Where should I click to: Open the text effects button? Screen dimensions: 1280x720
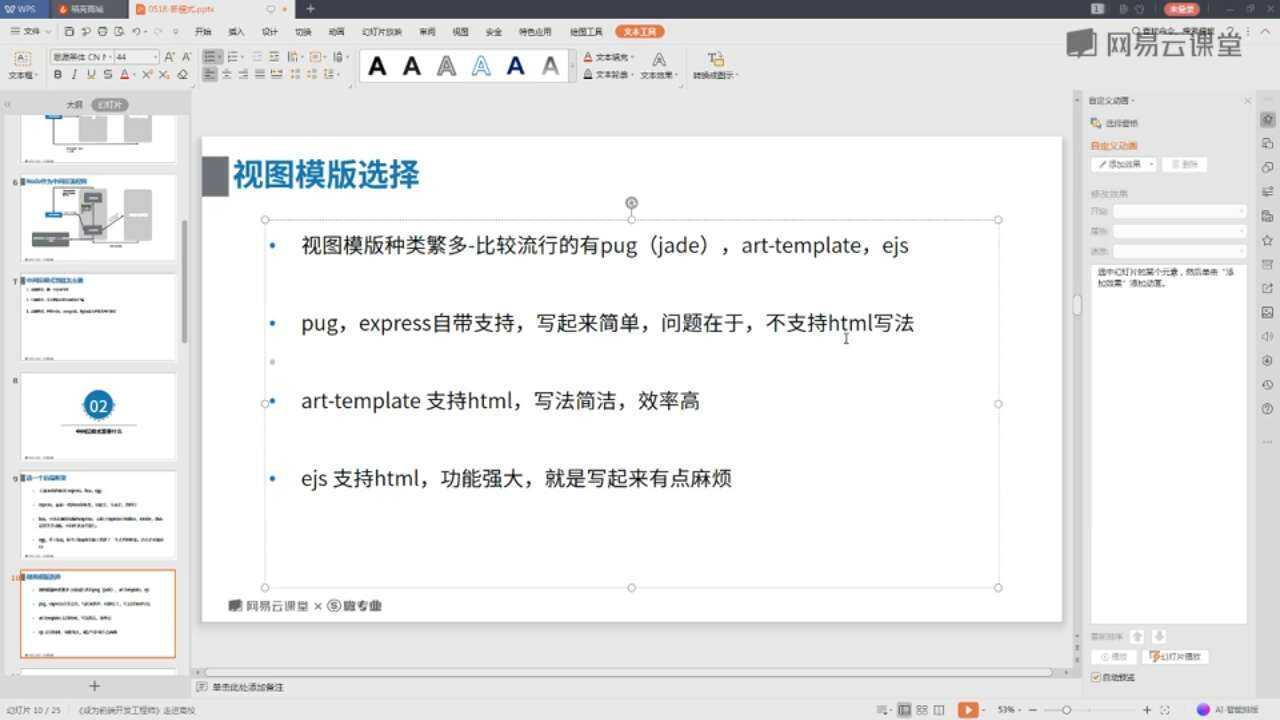(x=659, y=66)
